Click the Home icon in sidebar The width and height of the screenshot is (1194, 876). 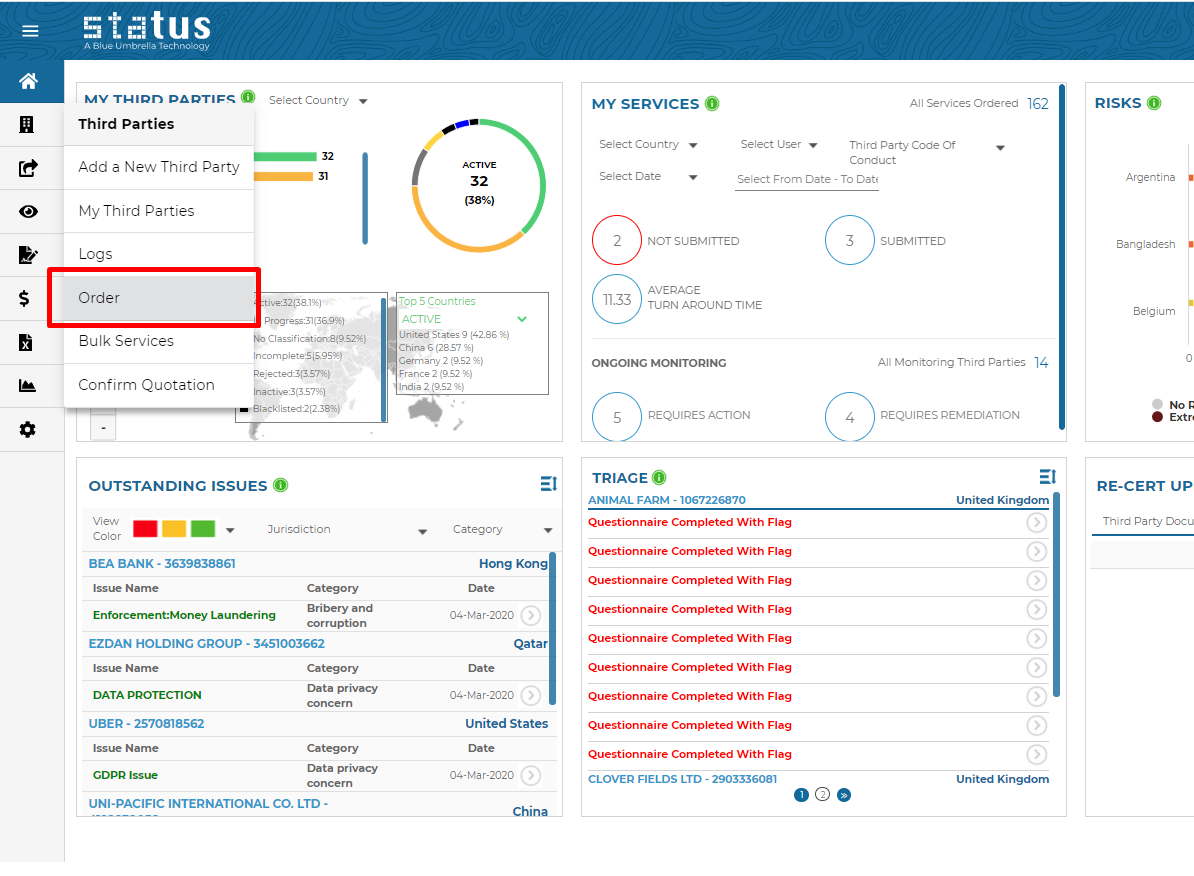(28, 81)
